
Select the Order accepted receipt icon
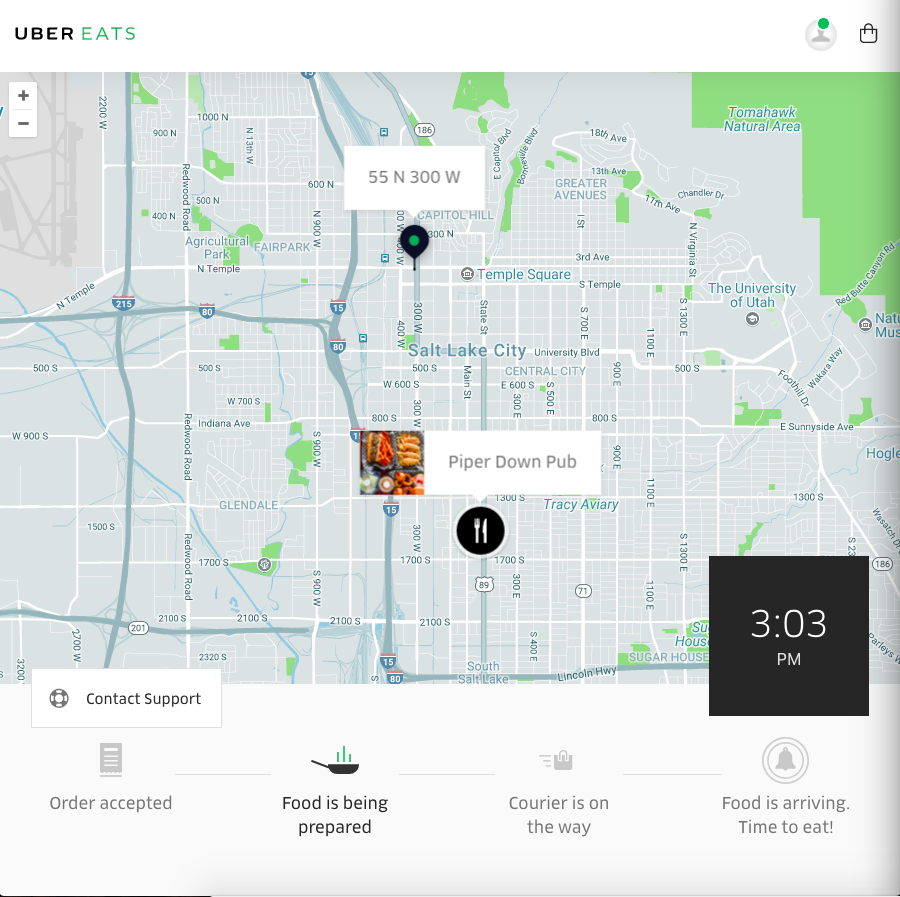point(110,760)
